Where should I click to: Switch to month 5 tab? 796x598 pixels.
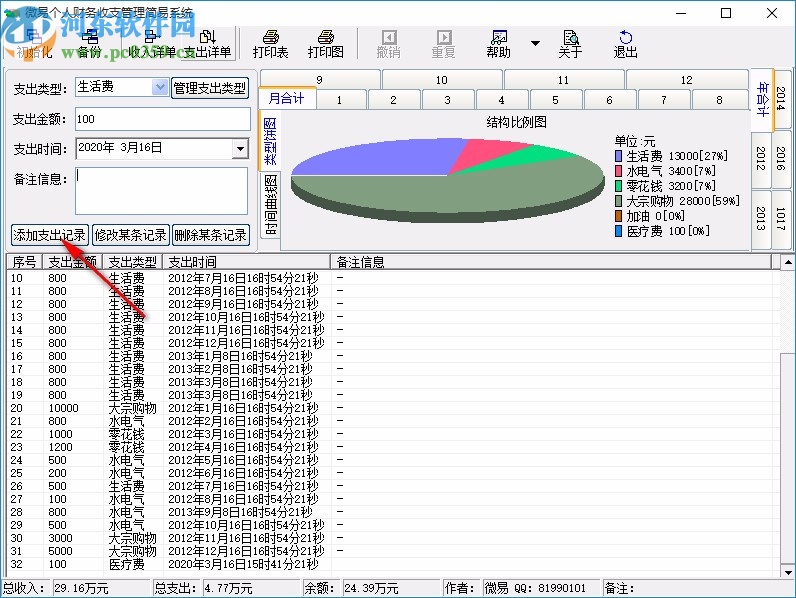tap(555, 100)
